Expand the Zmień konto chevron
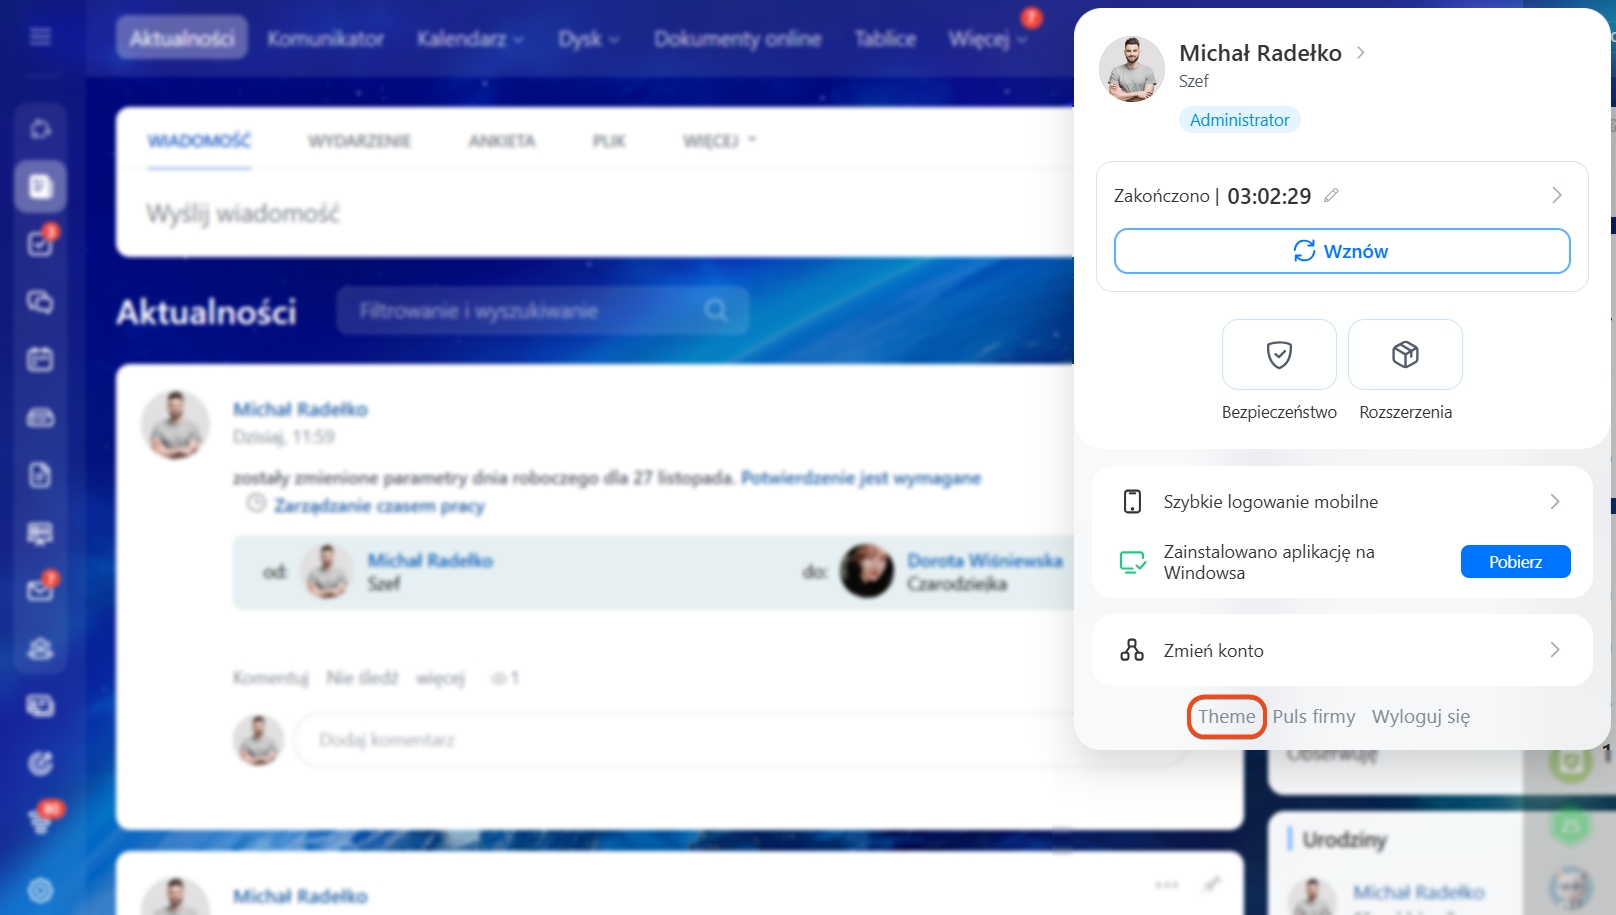This screenshot has height=915, width=1616. point(1554,650)
